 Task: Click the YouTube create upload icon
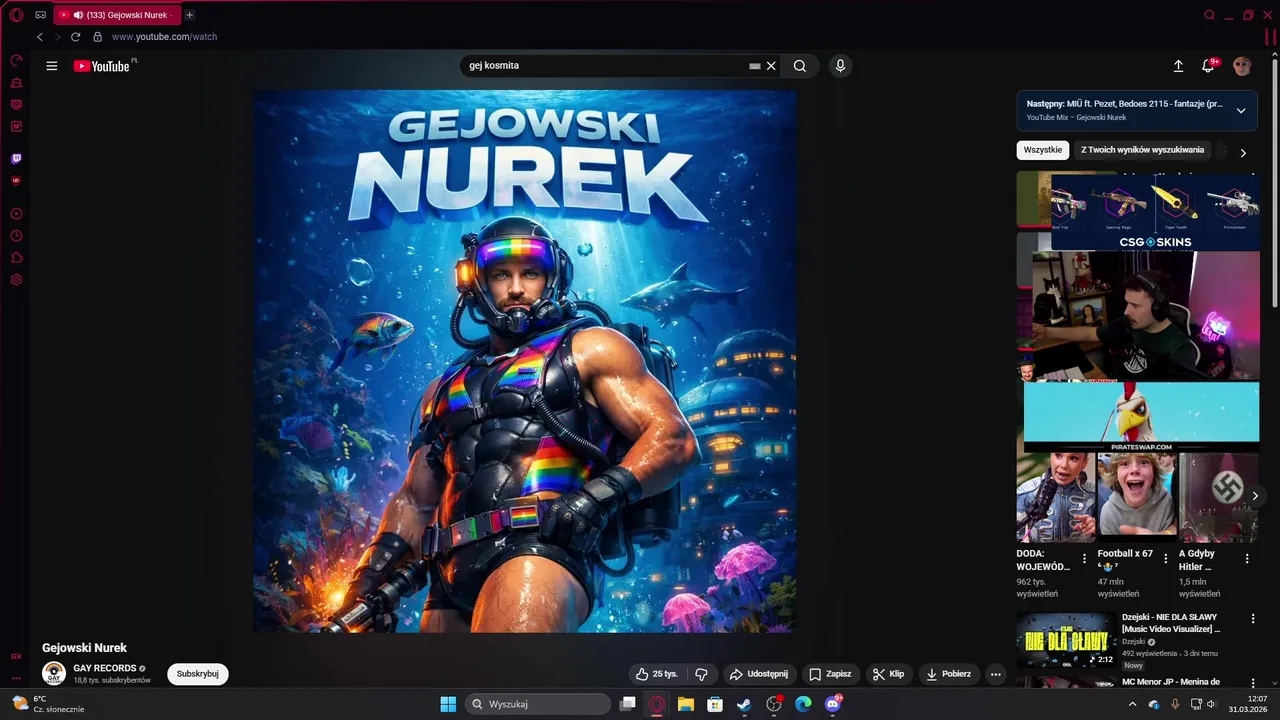pyautogui.click(x=1178, y=66)
